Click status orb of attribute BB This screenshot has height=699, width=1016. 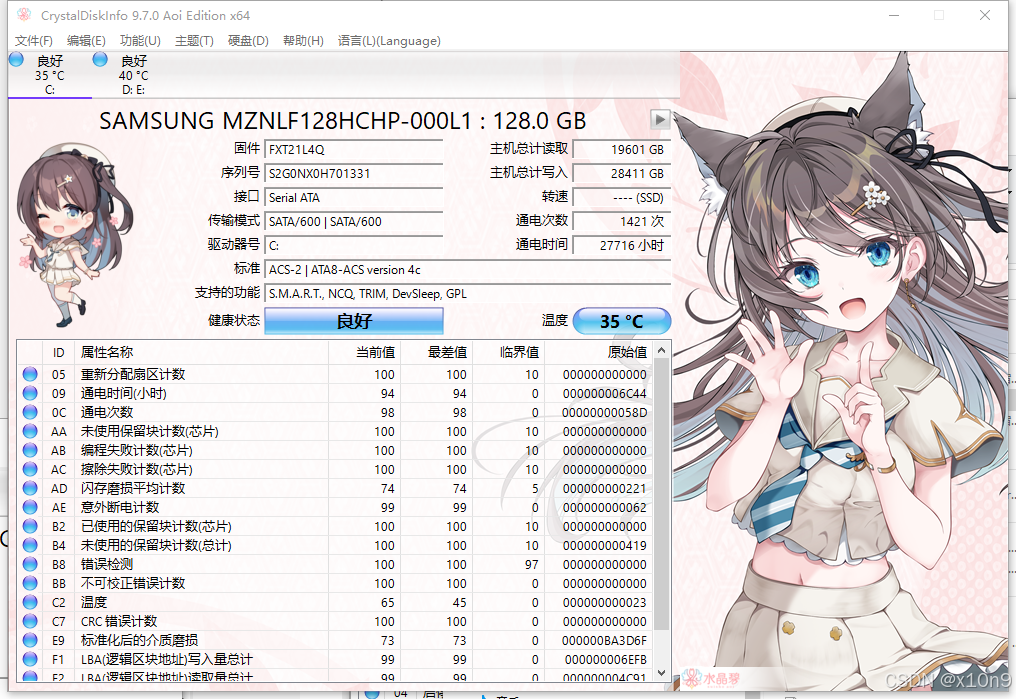(x=30, y=583)
